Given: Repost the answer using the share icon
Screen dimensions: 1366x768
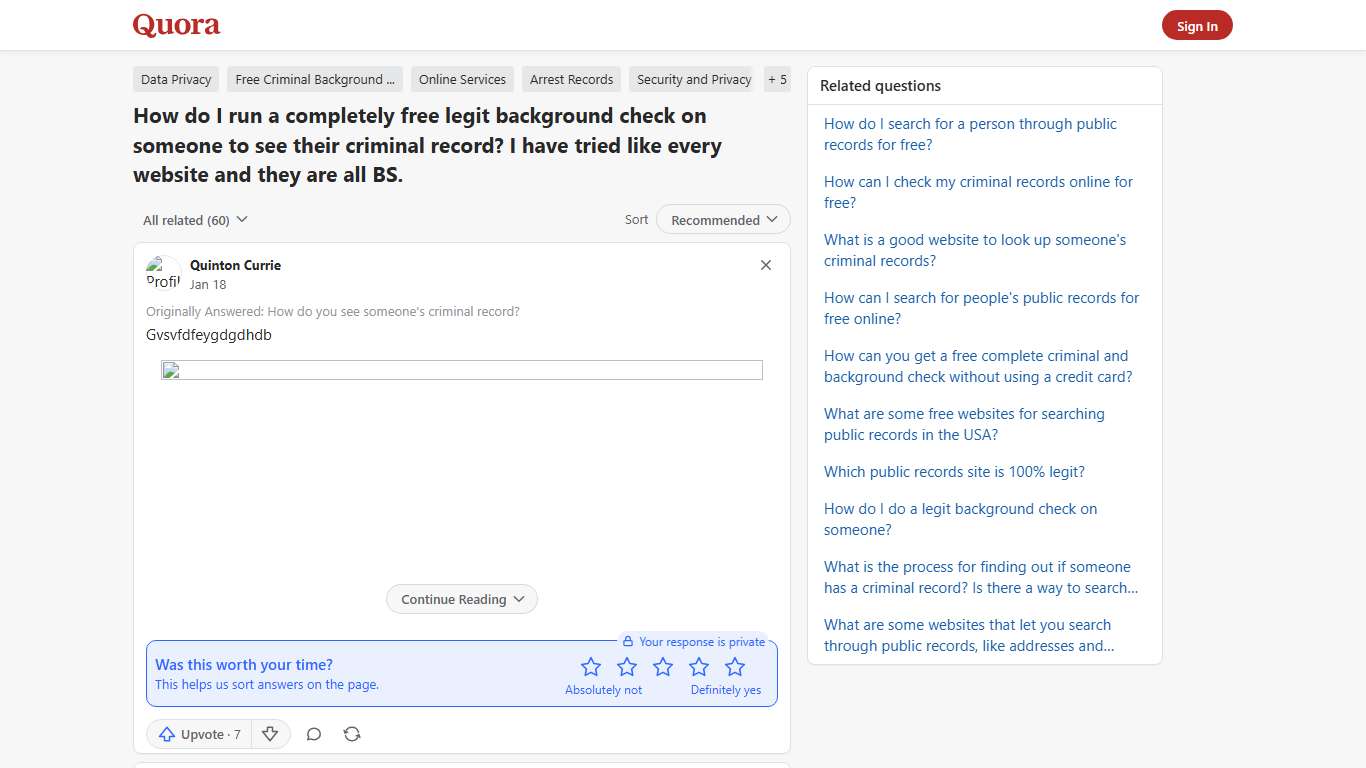Looking at the screenshot, I should pyautogui.click(x=352, y=733).
